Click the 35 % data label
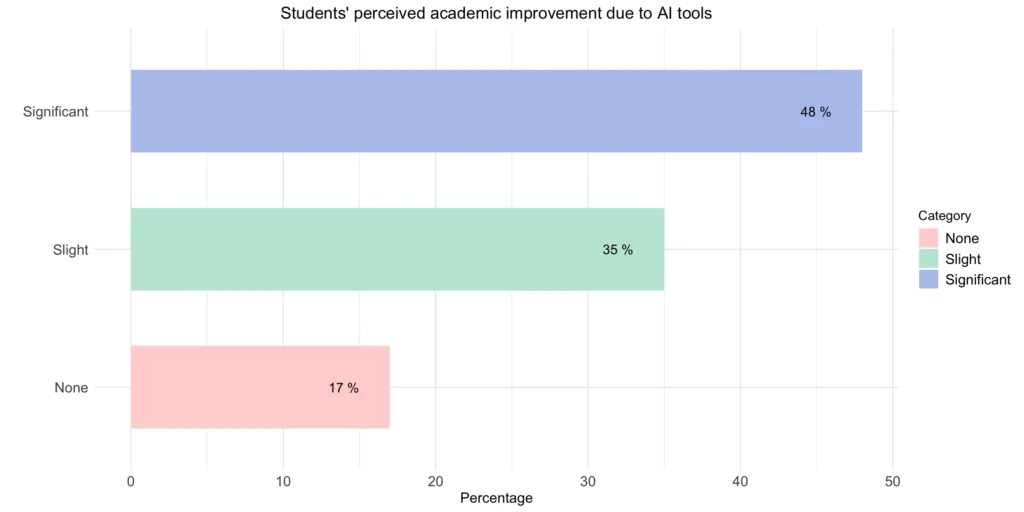Image resolution: width=1024 pixels, height=512 pixels. [618, 250]
